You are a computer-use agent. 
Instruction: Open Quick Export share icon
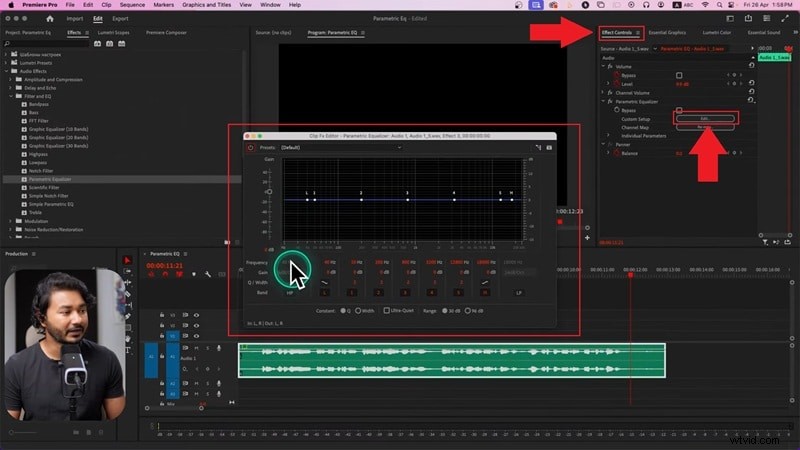pyautogui.click(x=748, y=19)
